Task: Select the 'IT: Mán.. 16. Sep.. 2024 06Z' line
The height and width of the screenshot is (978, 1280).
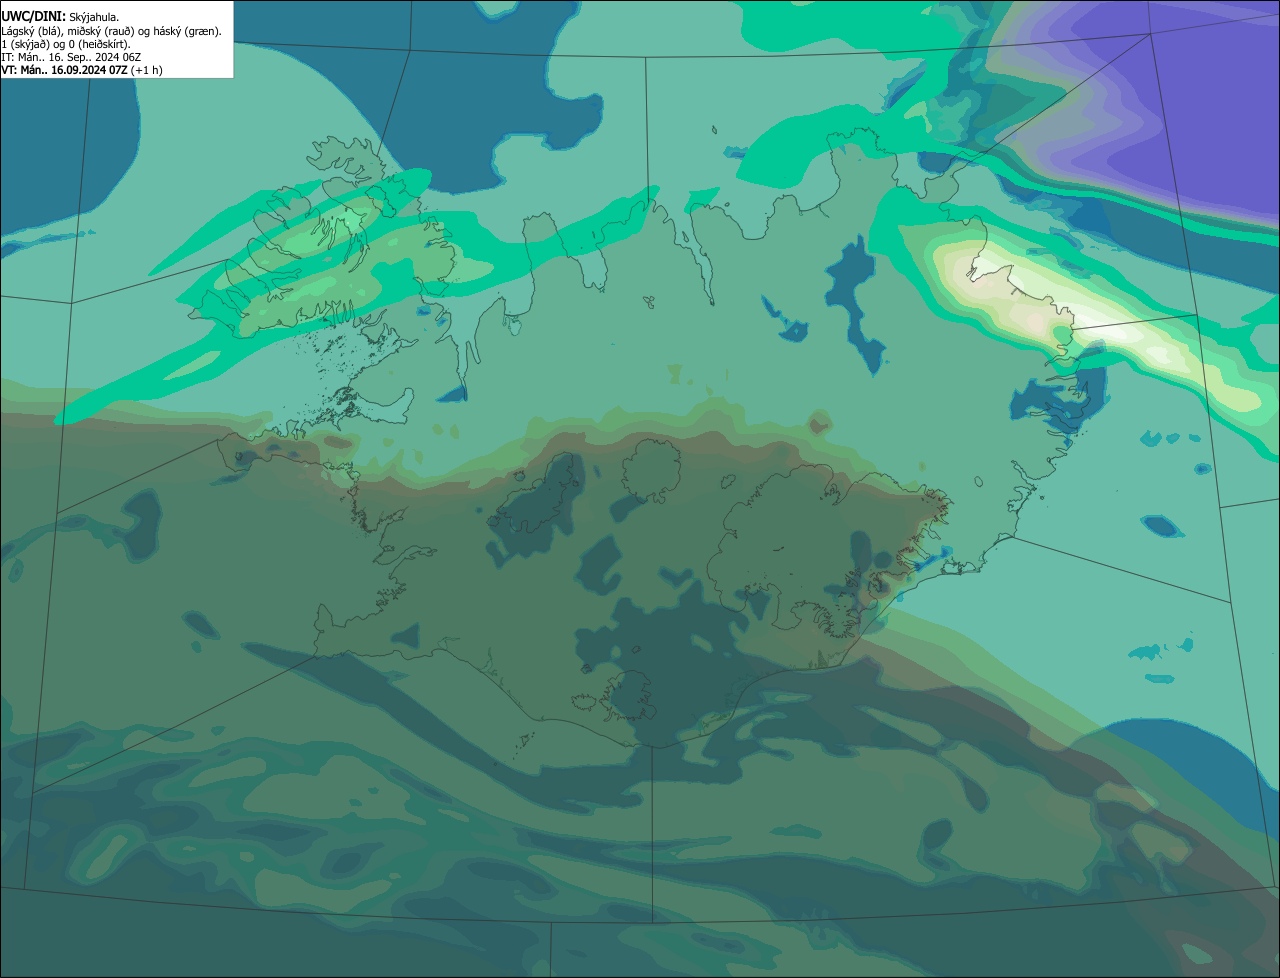Action: (x=71, y=57)
